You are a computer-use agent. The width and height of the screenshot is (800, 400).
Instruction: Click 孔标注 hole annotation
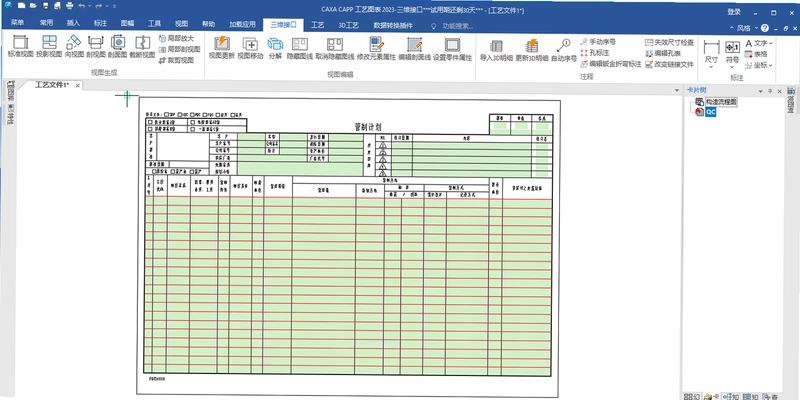(595, 53)
